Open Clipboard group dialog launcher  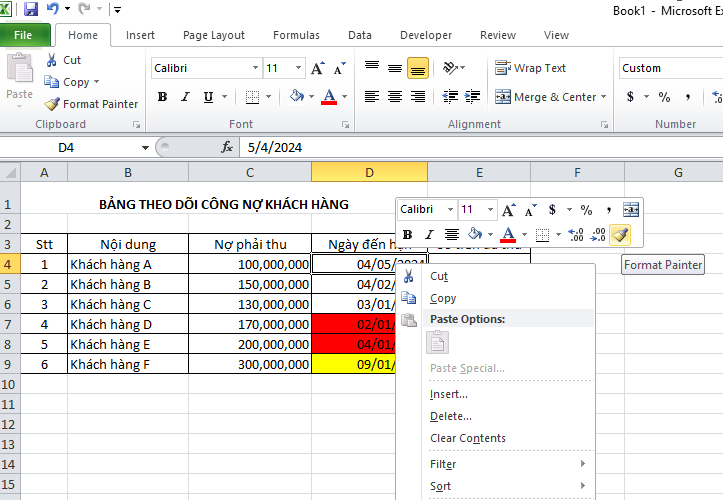tap(136, 125)
